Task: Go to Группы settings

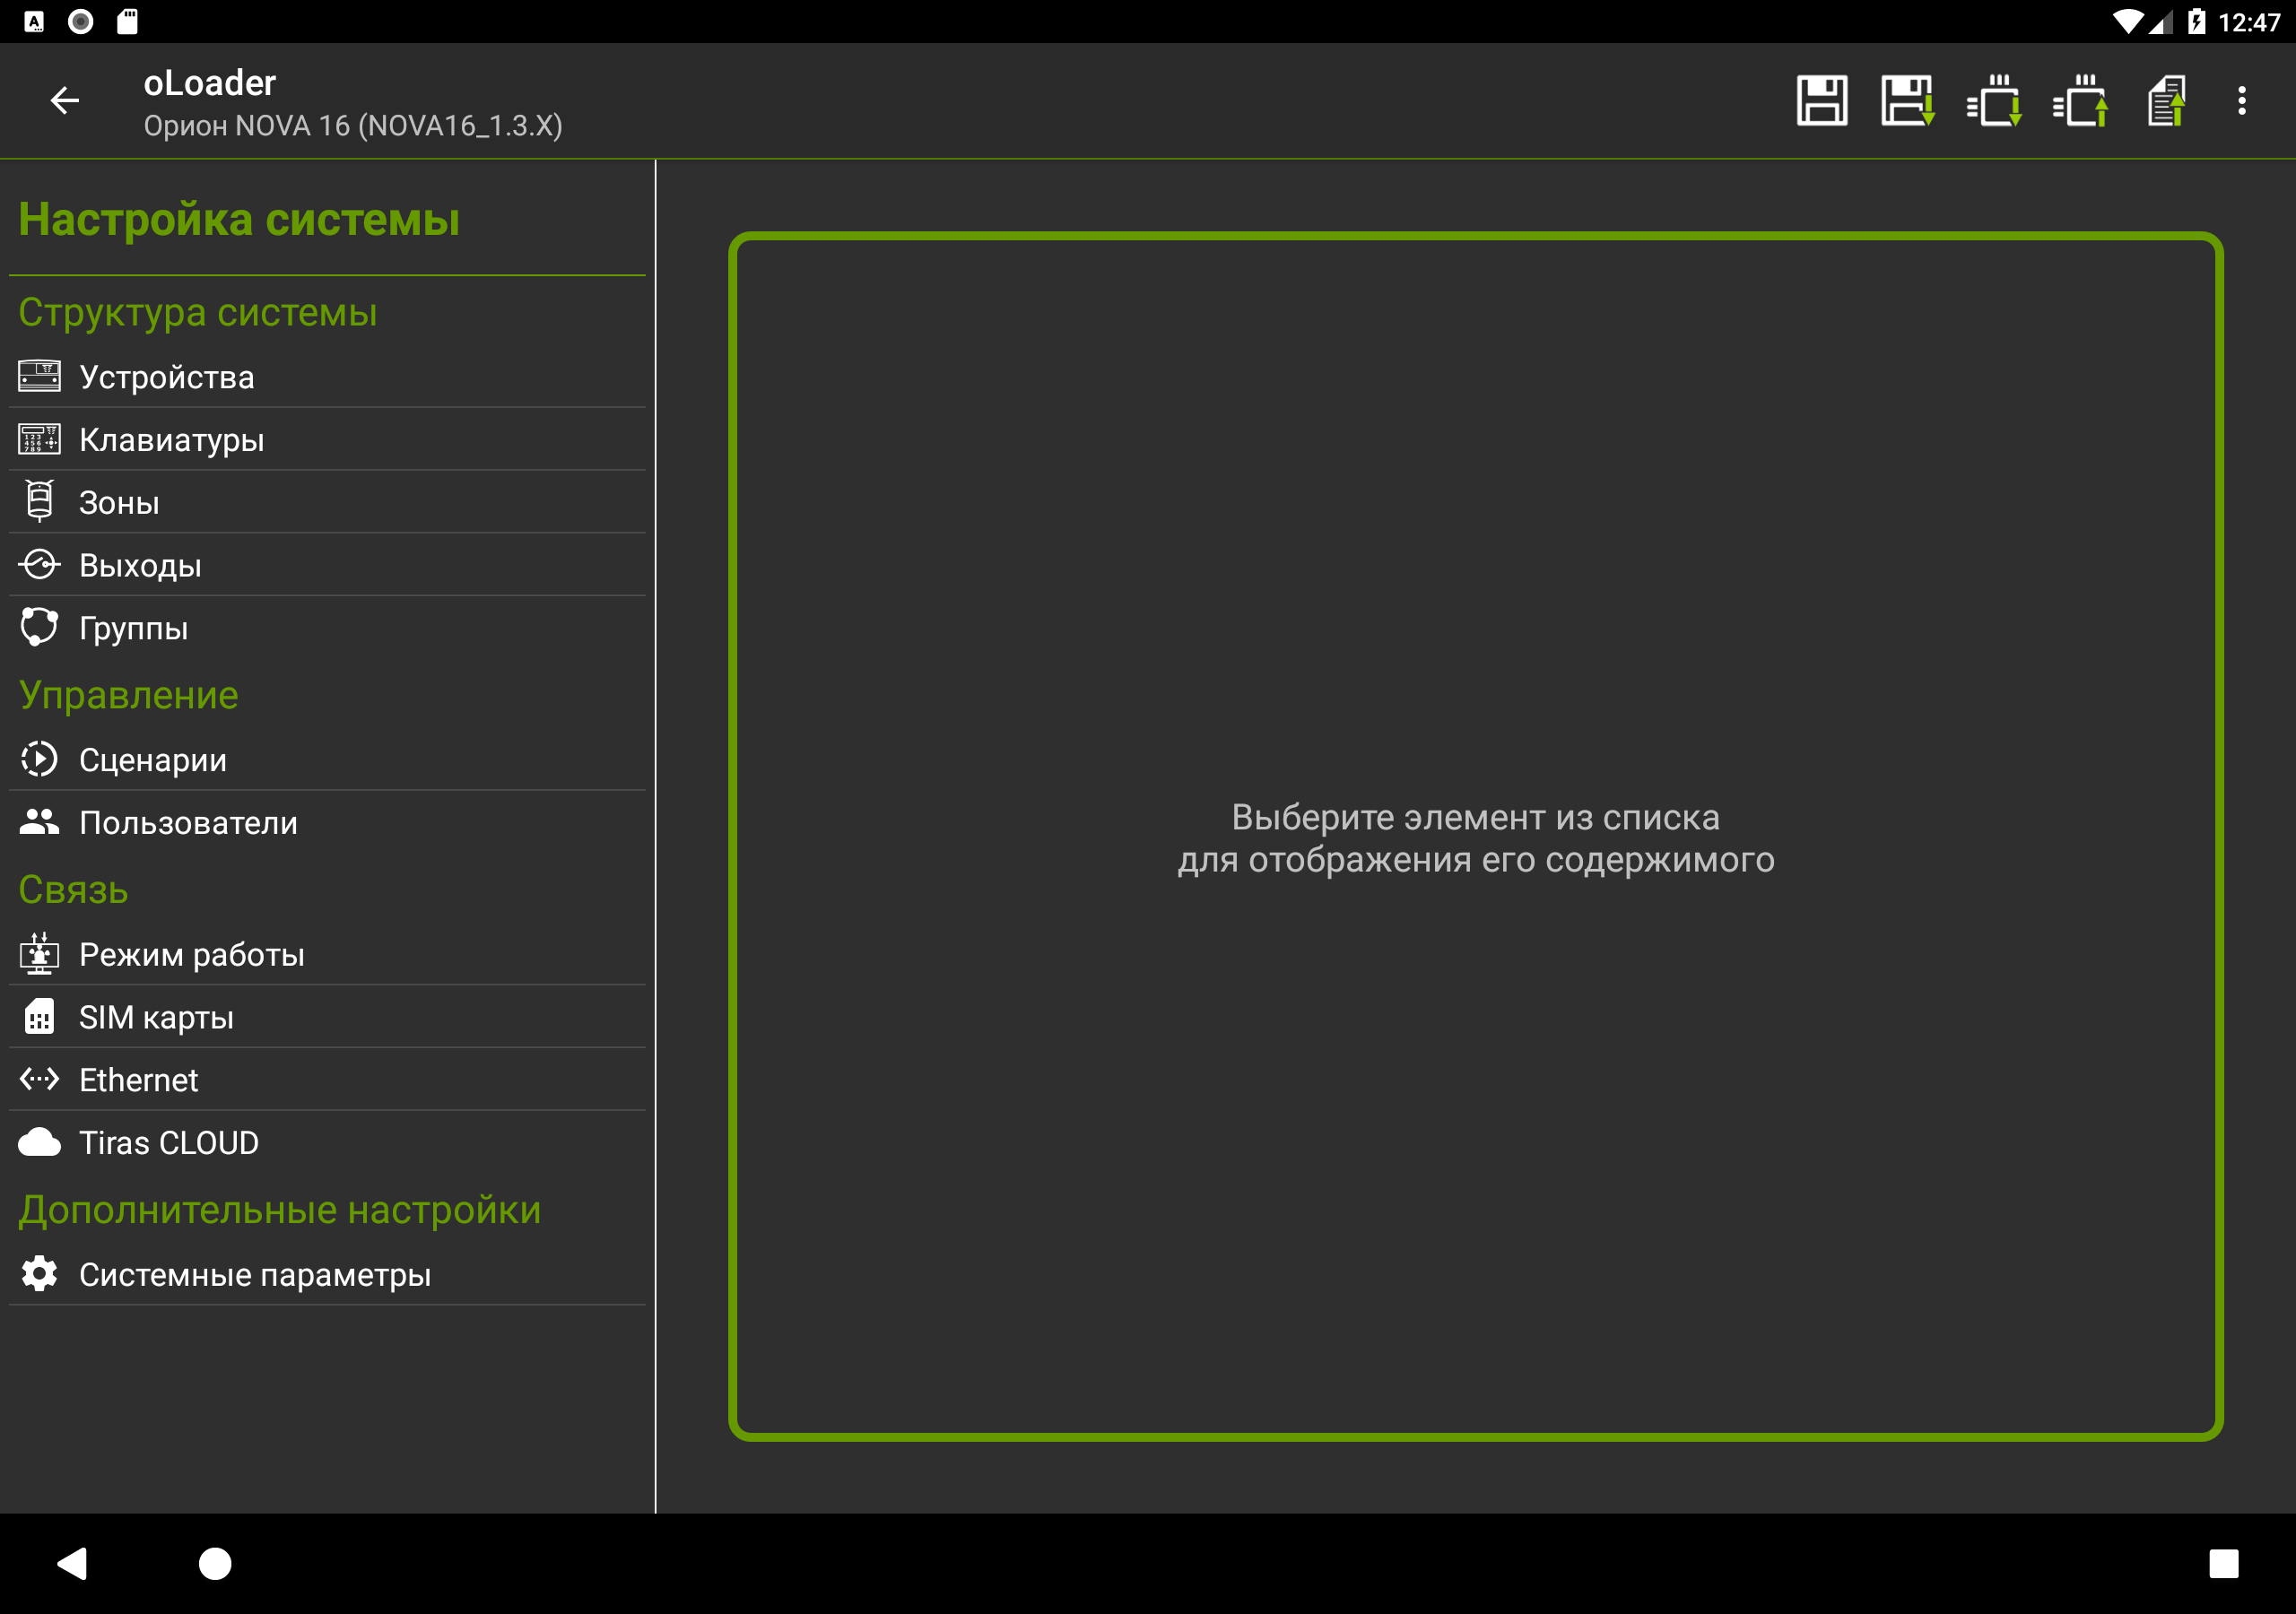Action: pos(133,628)
